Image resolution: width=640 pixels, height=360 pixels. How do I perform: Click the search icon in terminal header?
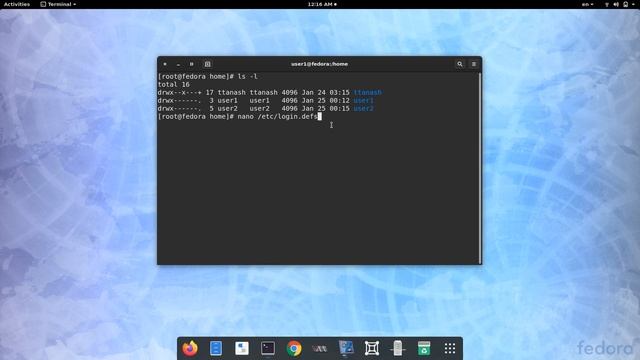click(460, 64)
